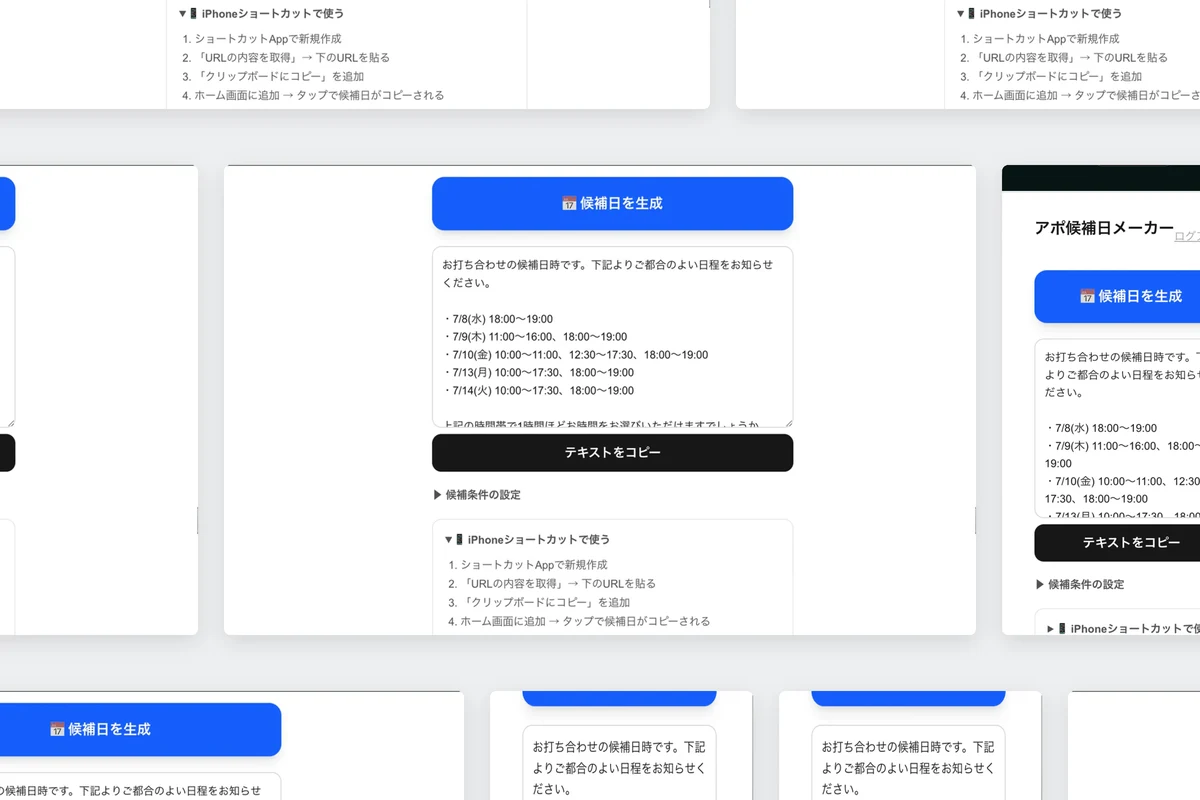Click アポ候補日メーカー title in right card

coord(1104,228)
